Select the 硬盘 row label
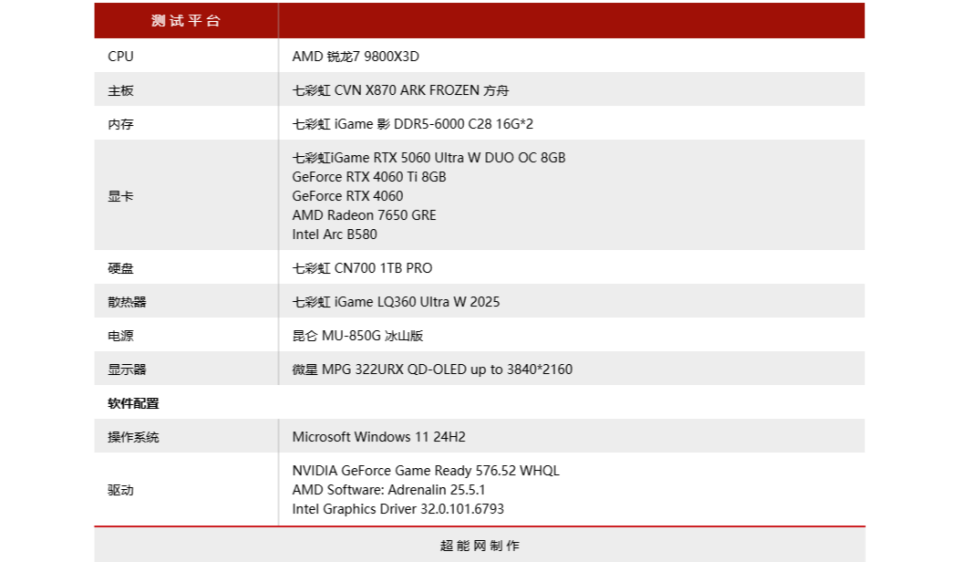 121,268
